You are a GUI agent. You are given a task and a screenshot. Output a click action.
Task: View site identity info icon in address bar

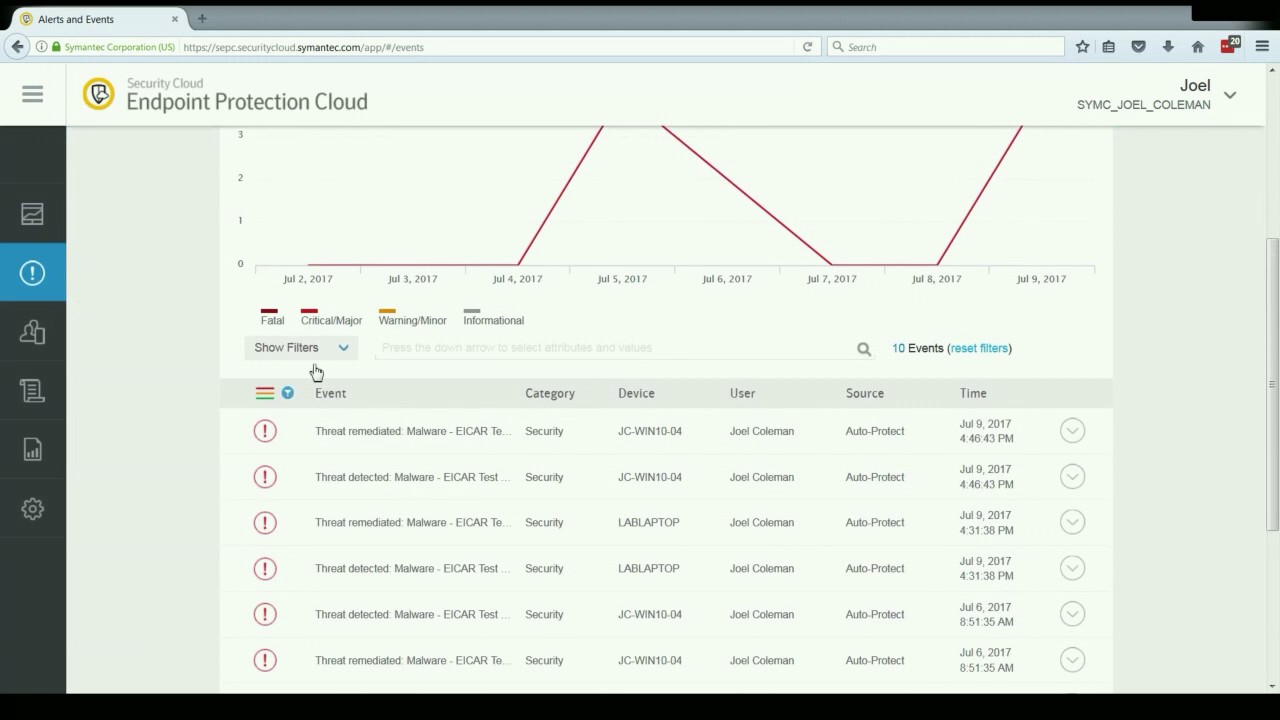pos(41,47)
